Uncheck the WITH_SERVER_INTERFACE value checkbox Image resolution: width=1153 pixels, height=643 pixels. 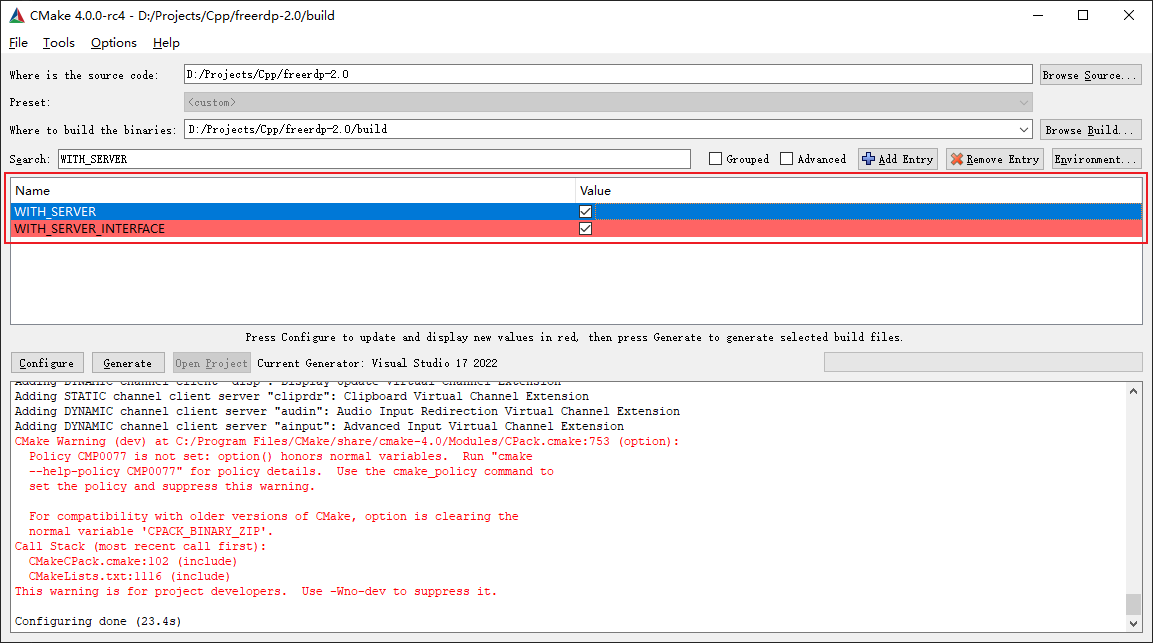585,228
